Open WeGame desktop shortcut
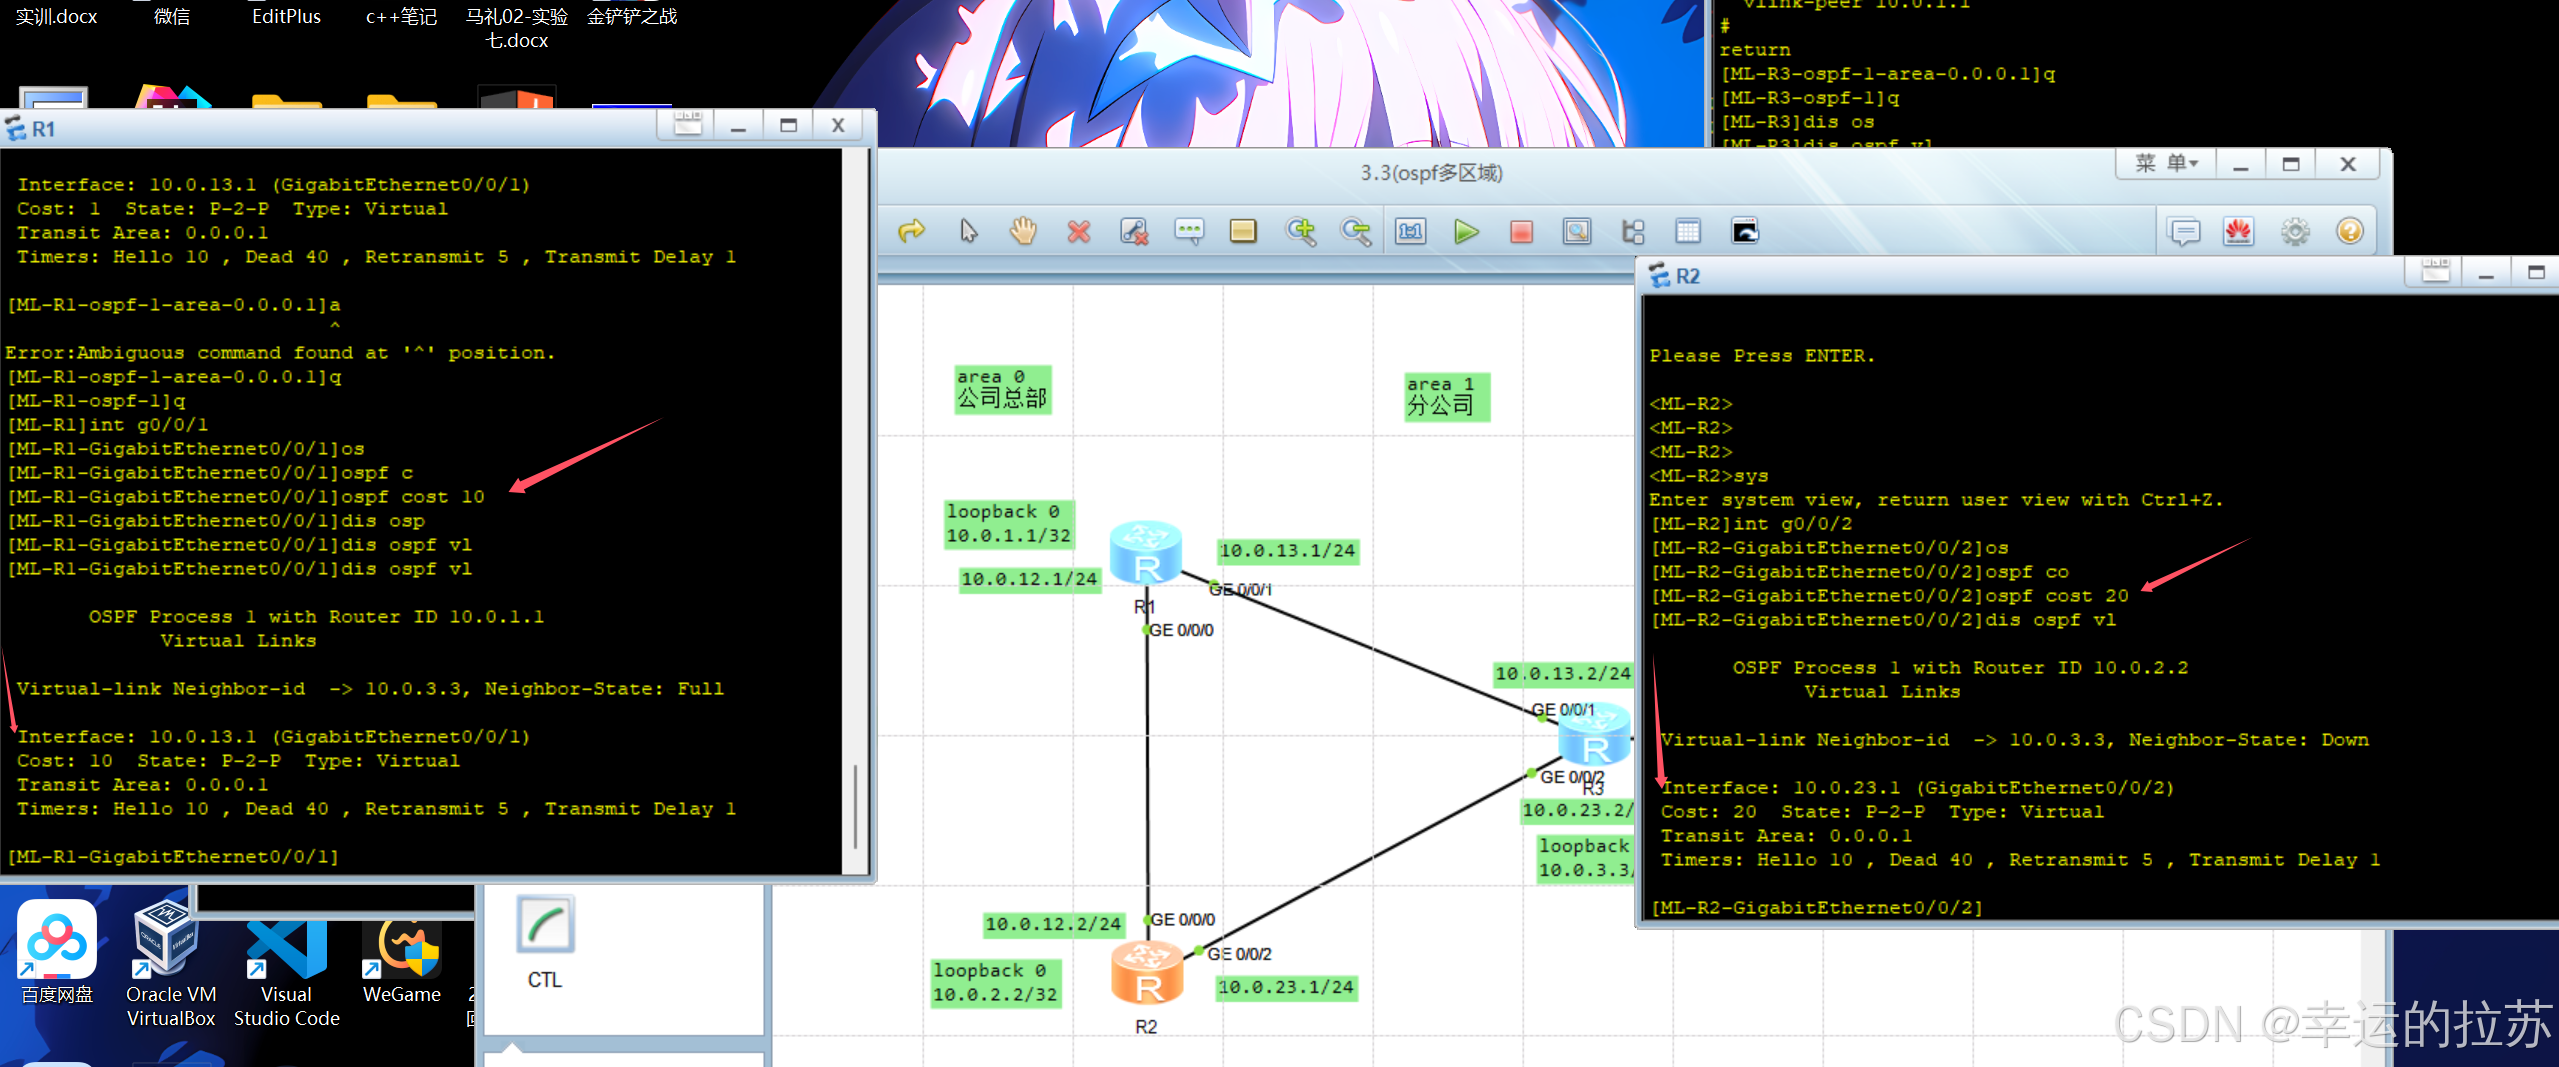 [x=401, y=960]
